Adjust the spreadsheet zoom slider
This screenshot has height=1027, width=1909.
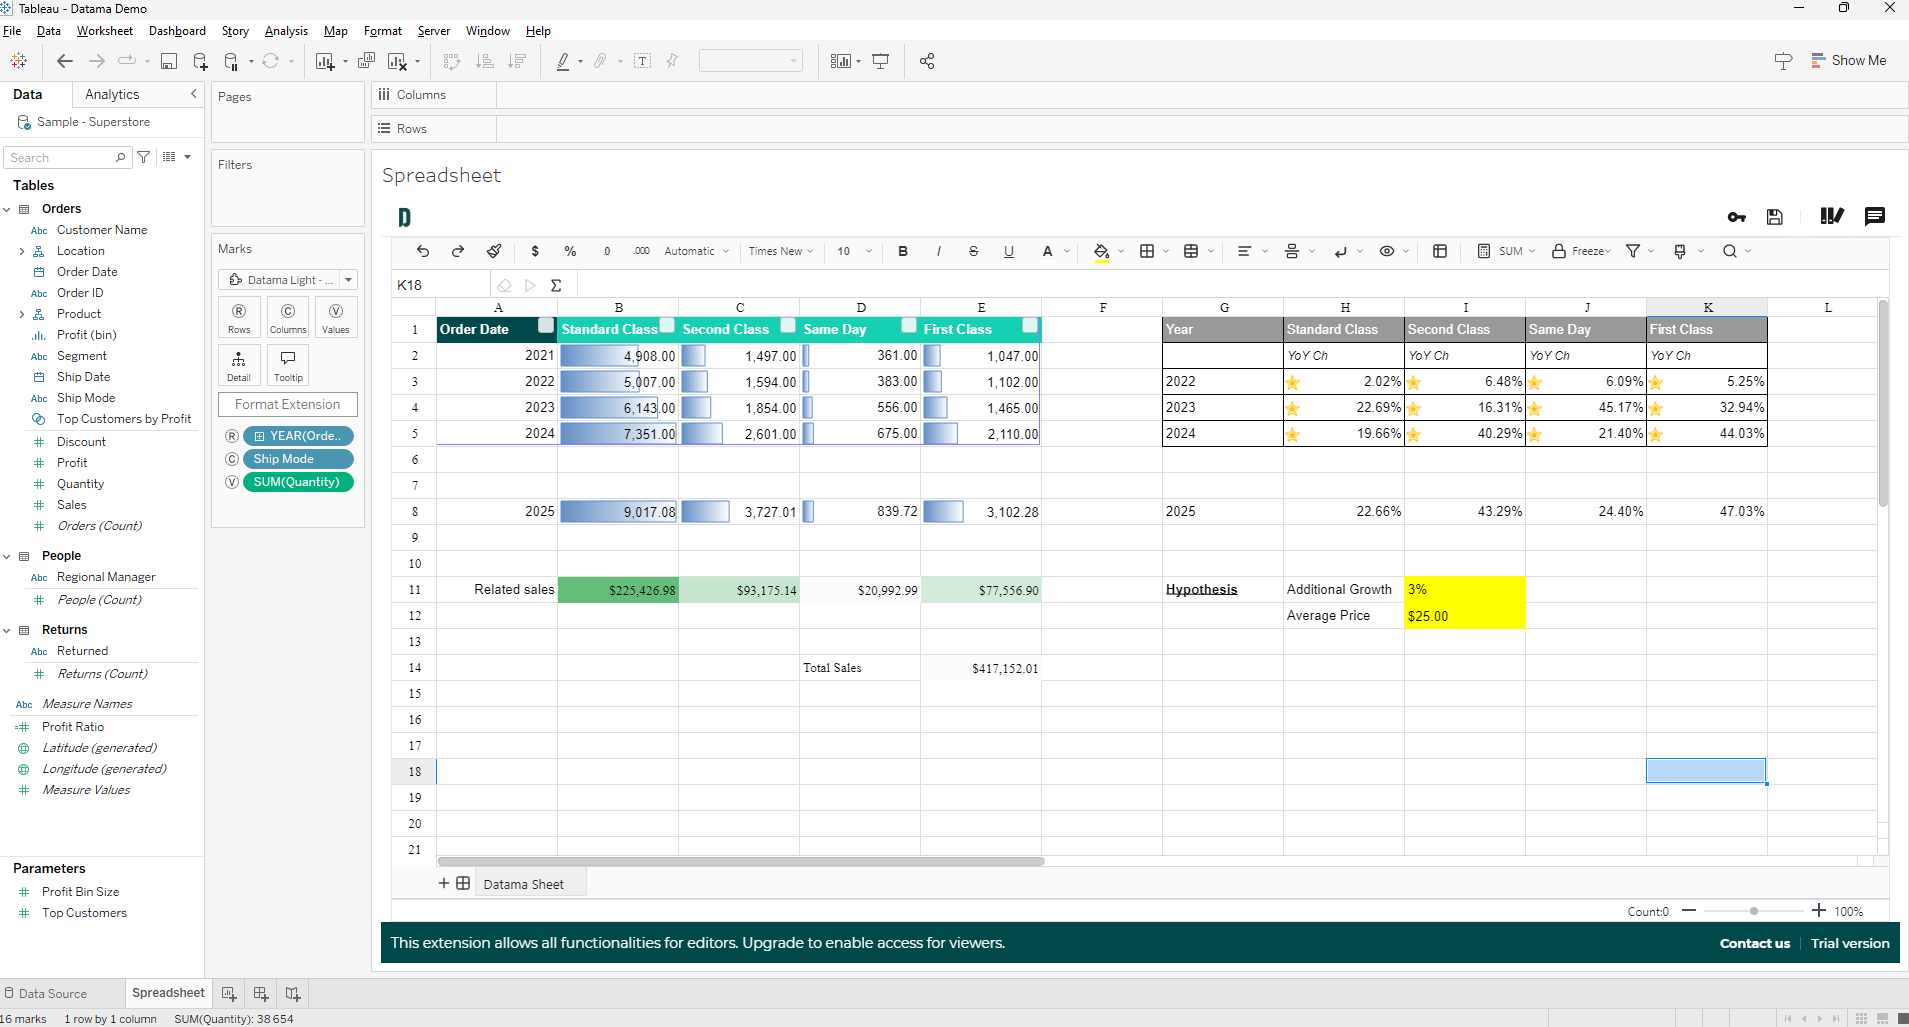point(1754,911)
